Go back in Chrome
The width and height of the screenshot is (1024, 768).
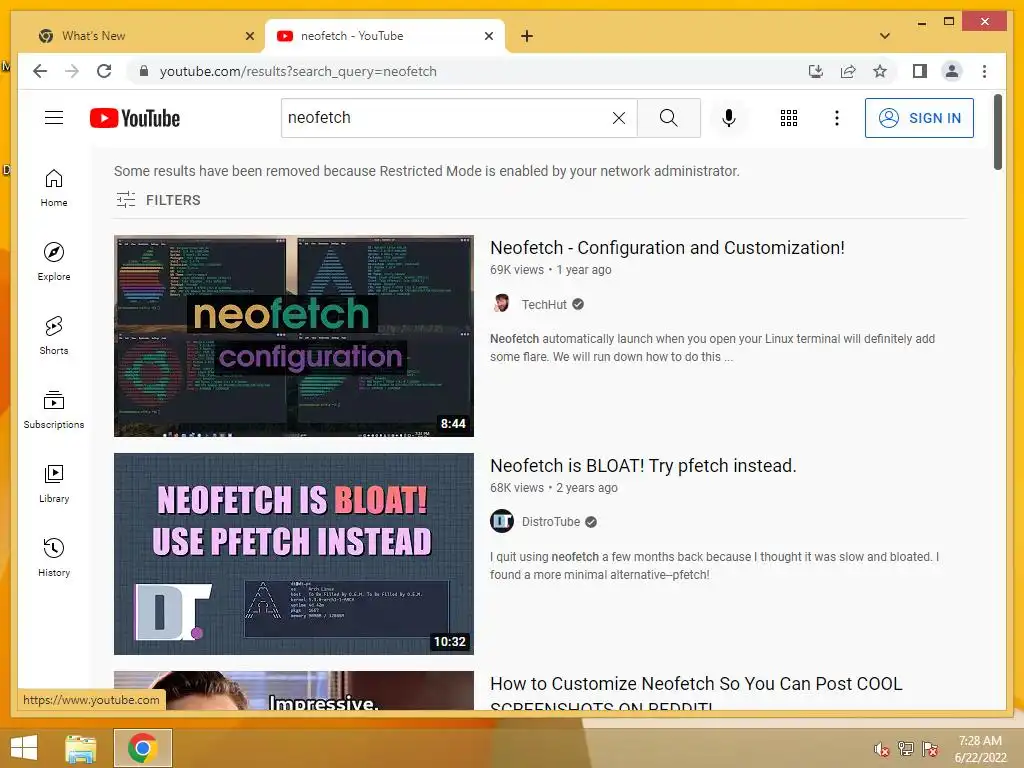[40, 71]
